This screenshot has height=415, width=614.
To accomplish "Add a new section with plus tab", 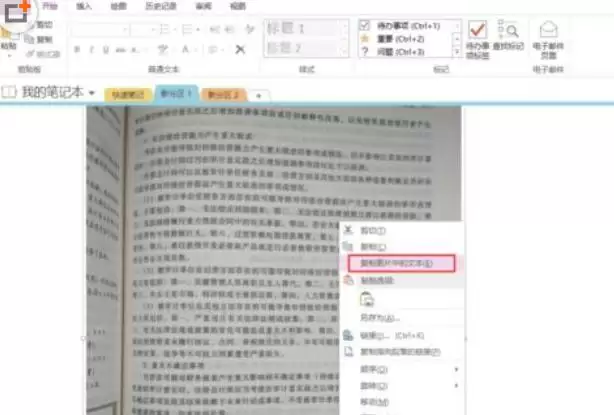I will tap(258, 96).
